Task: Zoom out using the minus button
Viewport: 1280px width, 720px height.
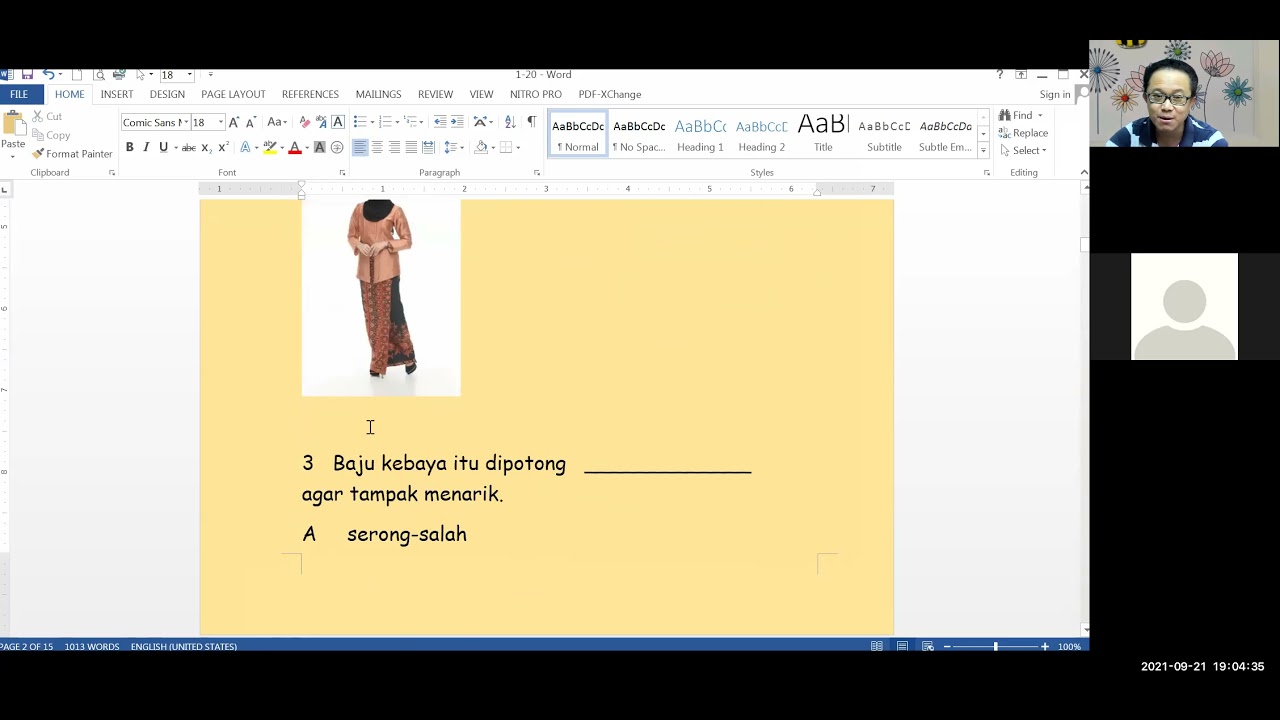Action: (x=946, y=646)
